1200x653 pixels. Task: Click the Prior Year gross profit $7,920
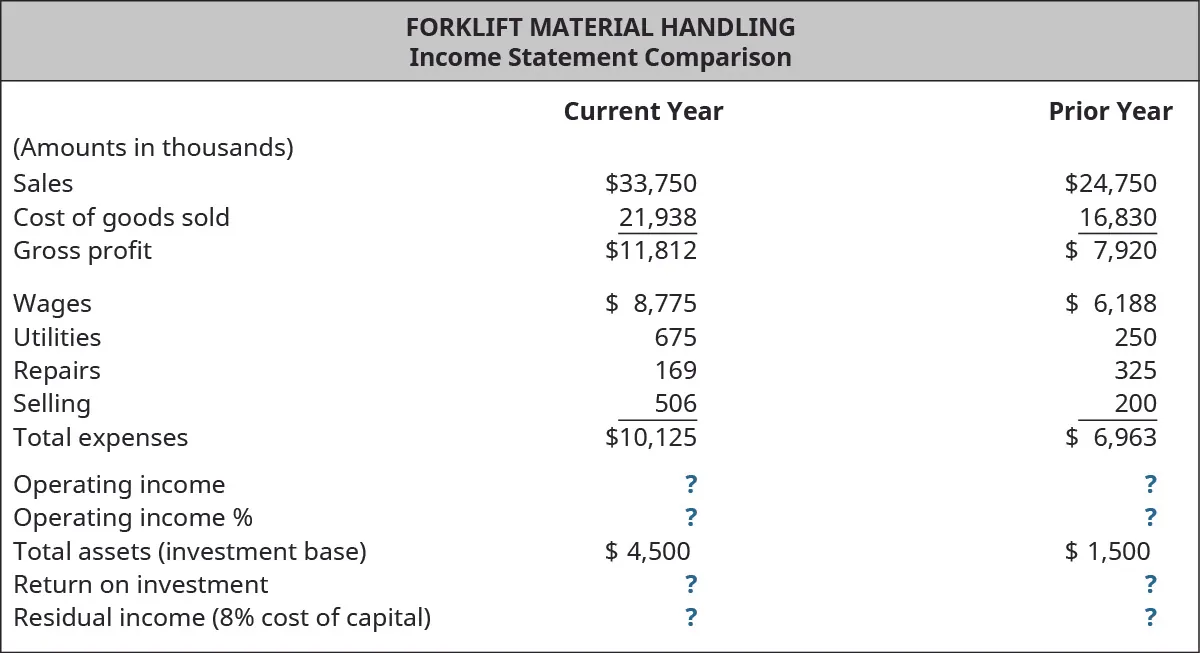point(1110,250)
